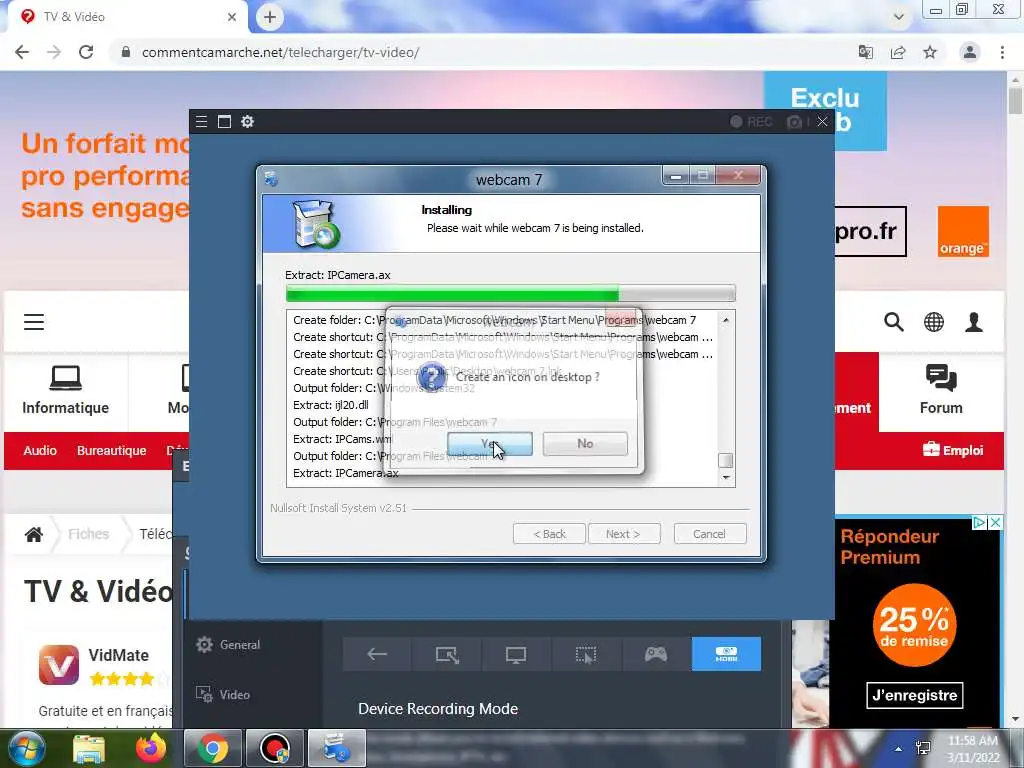The width and height of the screenshot is (1024, 768).
Task: Click No in the desktop icon dialog
Action: 585,444
